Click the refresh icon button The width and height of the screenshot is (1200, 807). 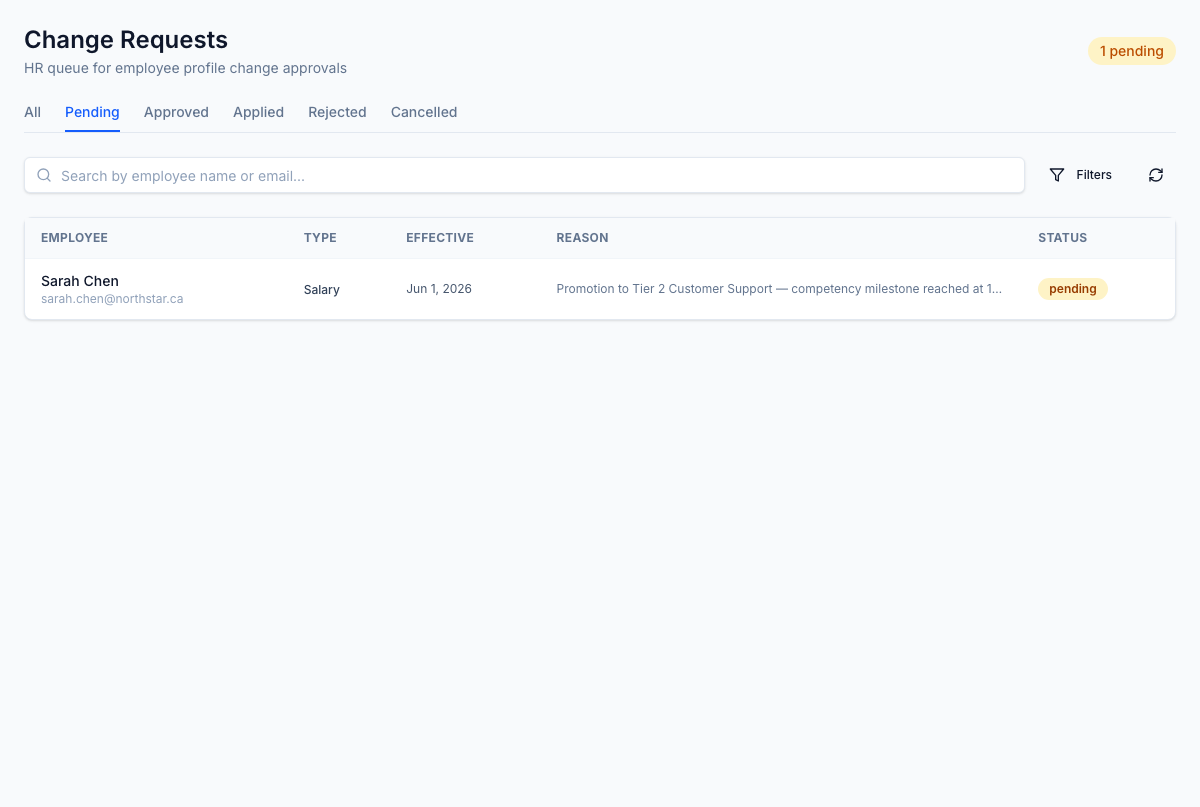tap(1156, 175)
